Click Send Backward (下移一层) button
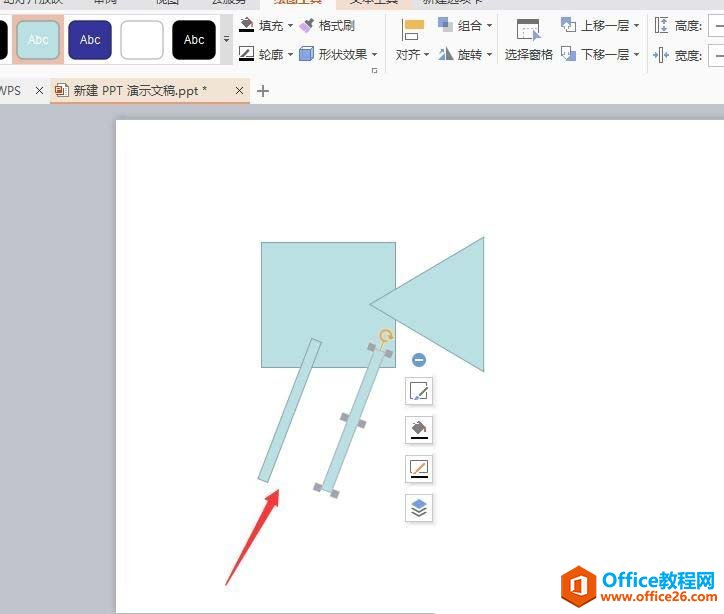 tap(599, 55)
